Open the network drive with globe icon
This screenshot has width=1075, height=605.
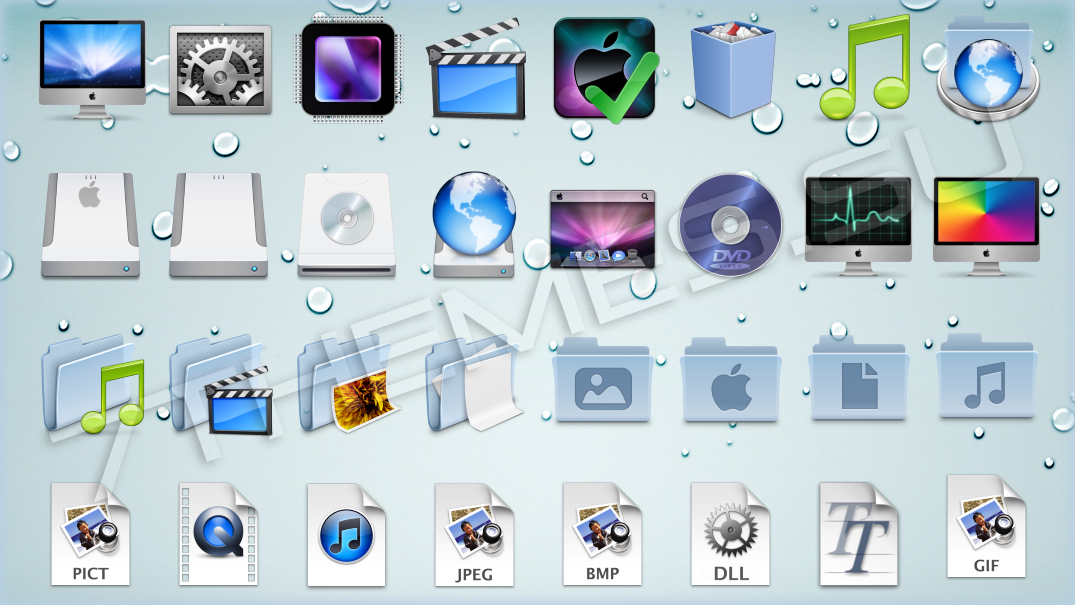click(x=474, y=224)
